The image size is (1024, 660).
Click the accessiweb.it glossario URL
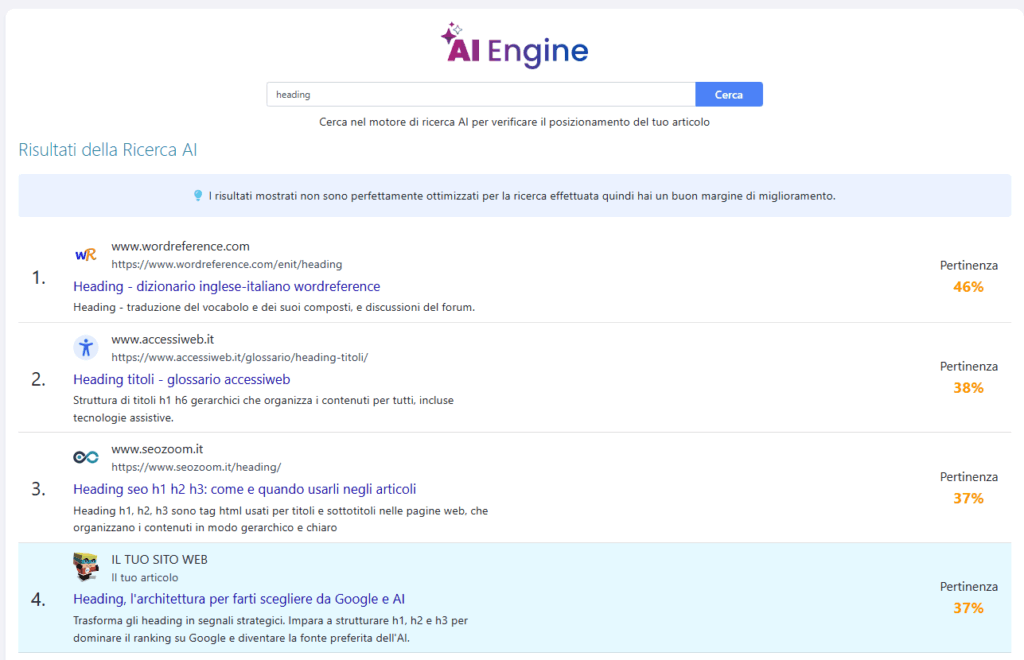tap(240, 357)
